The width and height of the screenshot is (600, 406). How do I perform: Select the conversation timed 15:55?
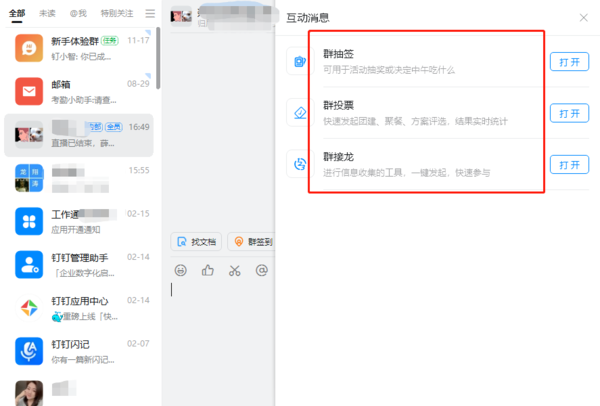coord(79,178)
